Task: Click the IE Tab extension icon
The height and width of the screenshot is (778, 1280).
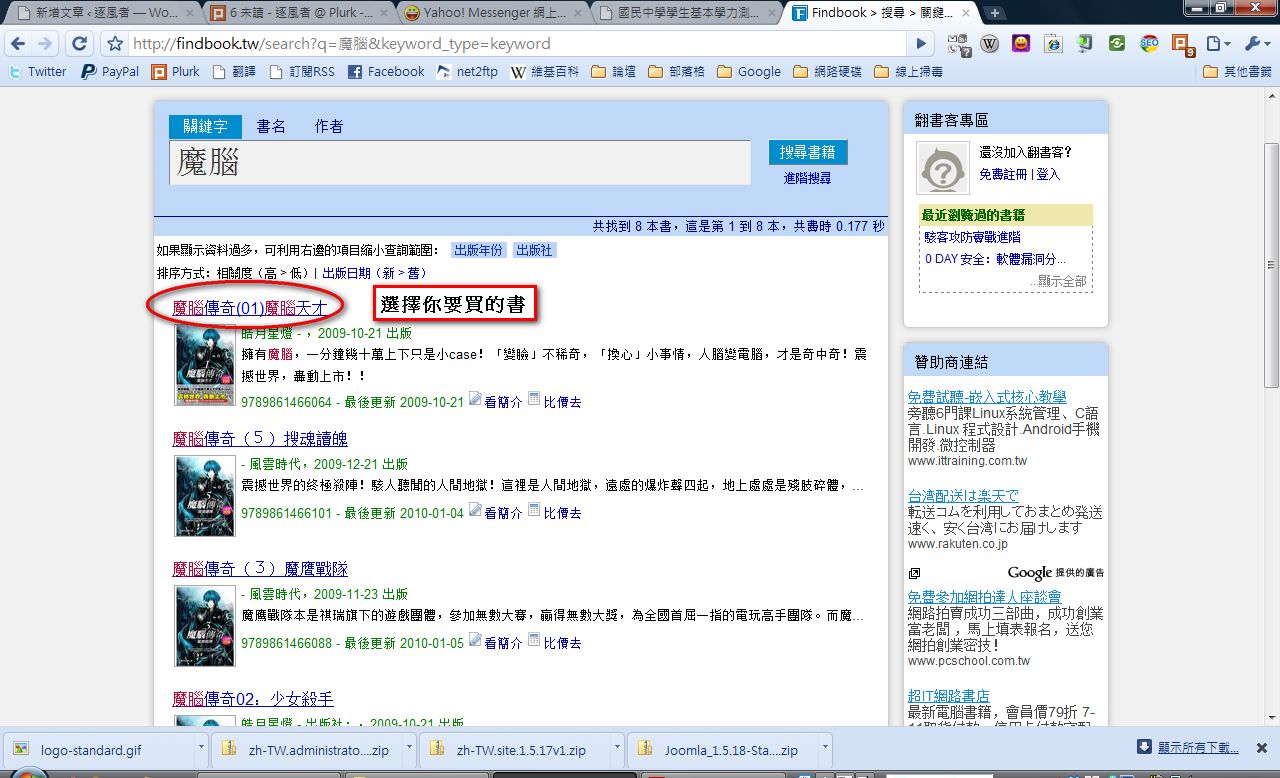Action: (1053, 44)
